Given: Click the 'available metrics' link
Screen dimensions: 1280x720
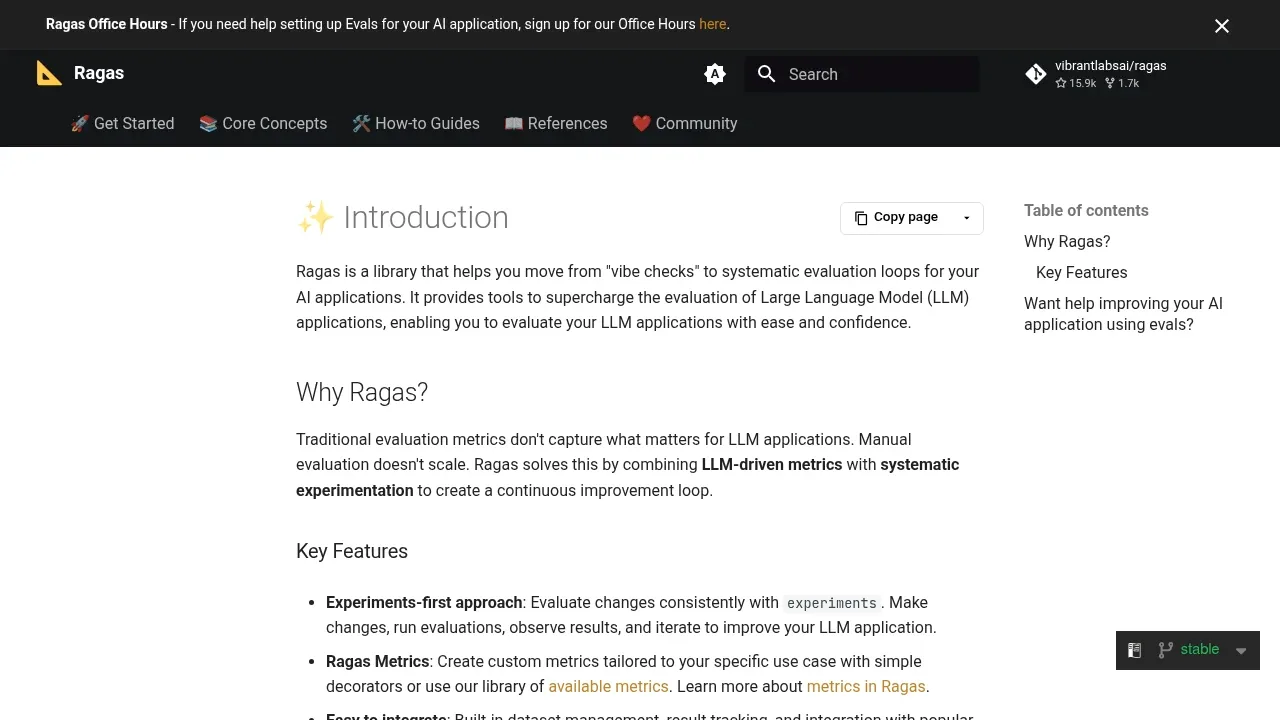Looking at the screenshot, I should (x=608, y=686).
